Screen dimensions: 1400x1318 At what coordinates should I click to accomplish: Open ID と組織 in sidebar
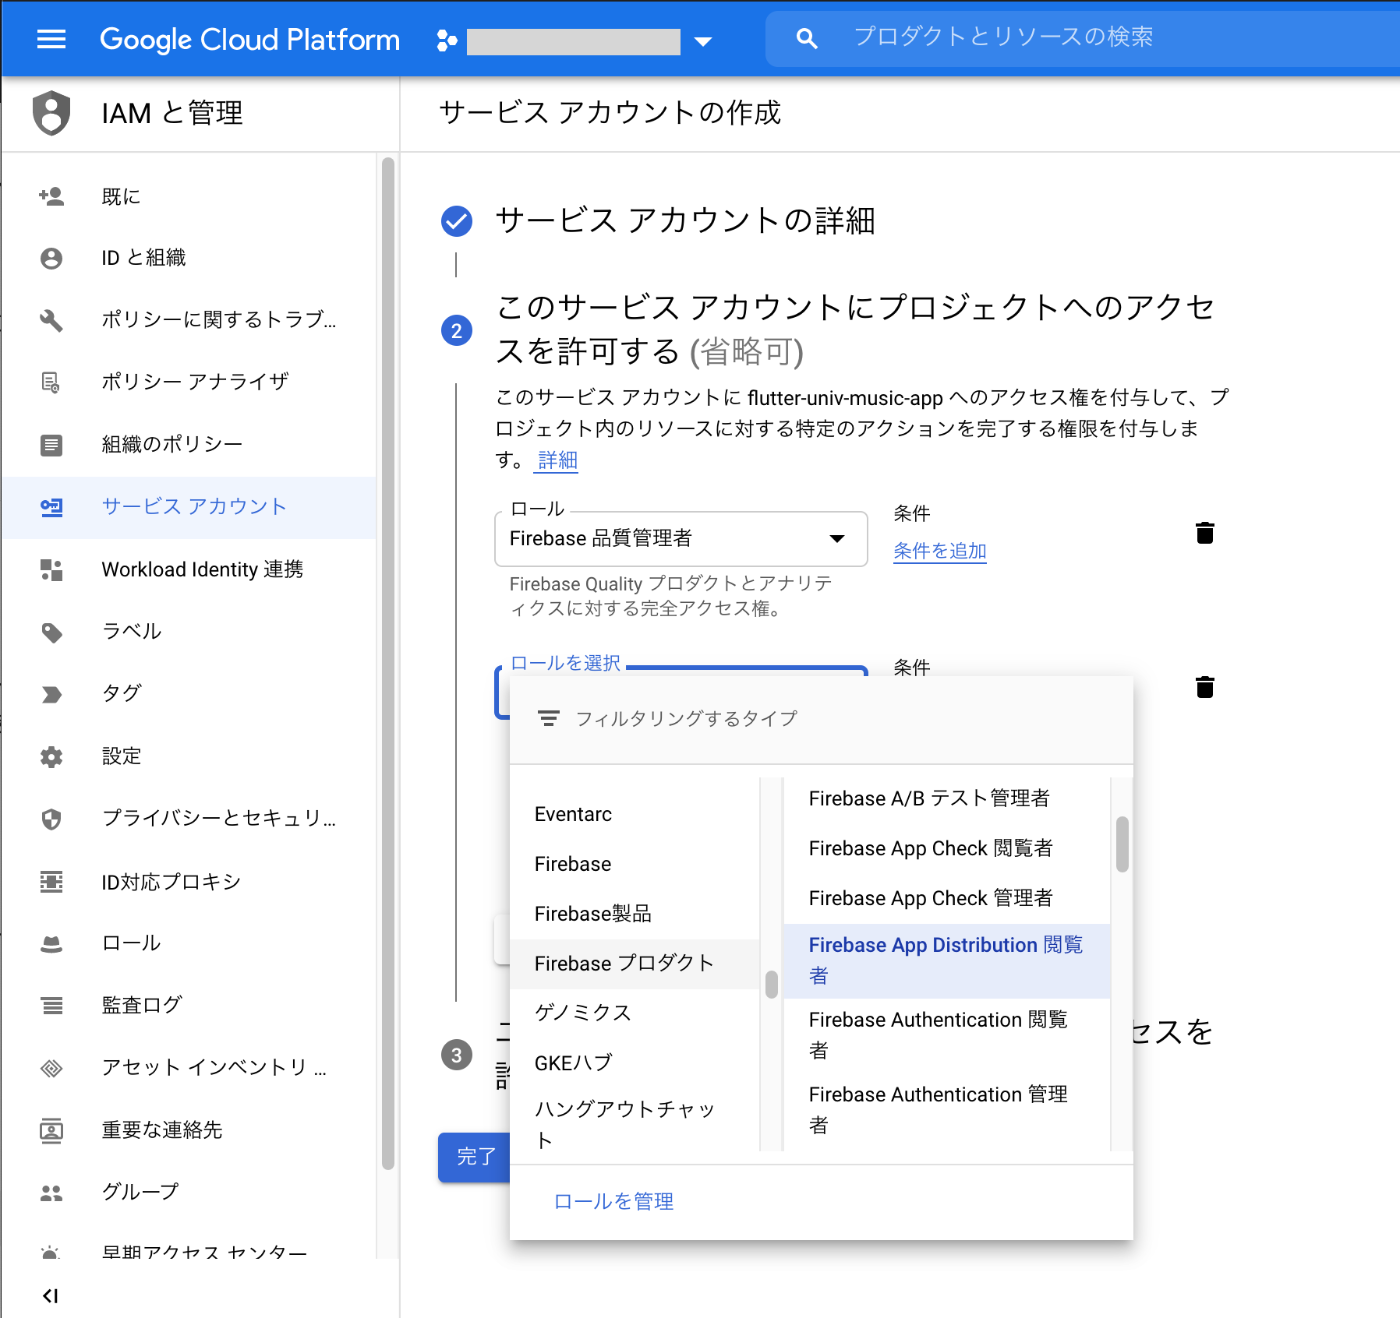point(189,258)
